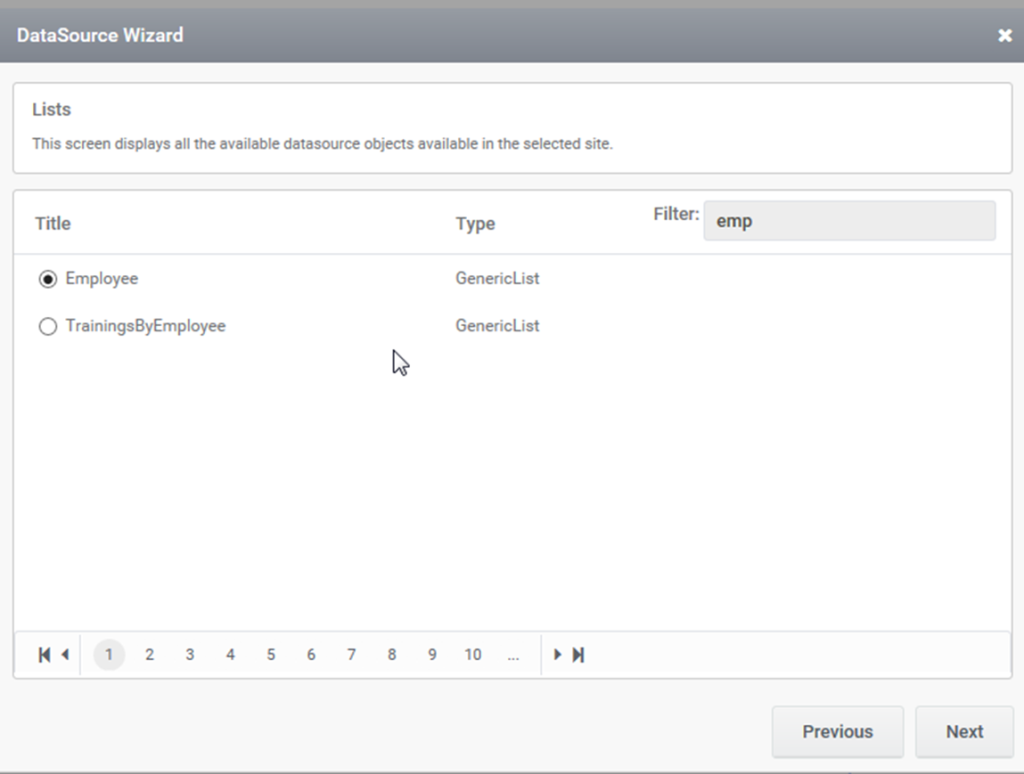Sort by the Type column header
This screenshot has height=774, width=1024.
[x=475, y=223]
